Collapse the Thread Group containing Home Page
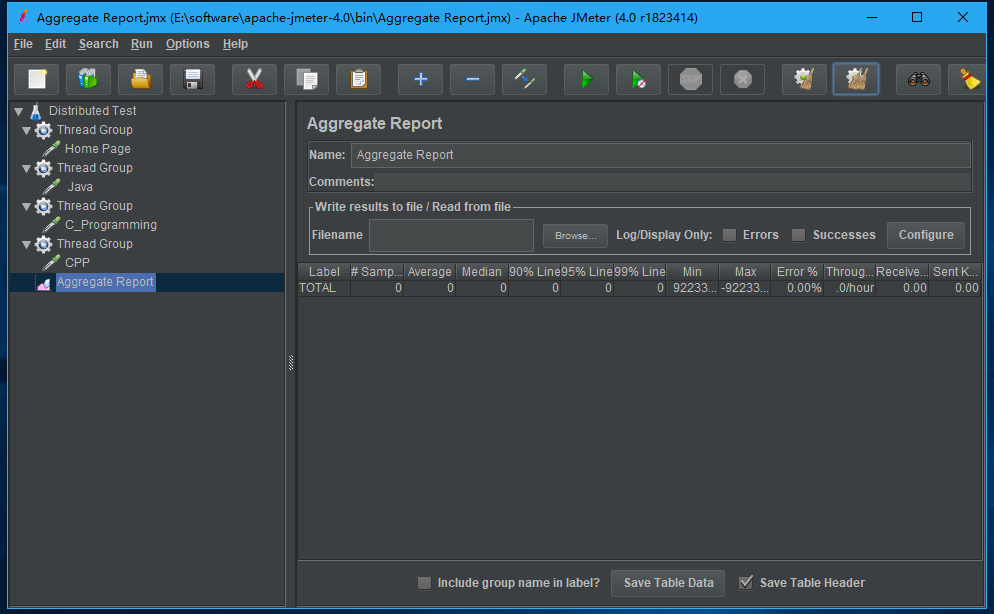Screen dimensions: 994x614 (x=27, y=130)
